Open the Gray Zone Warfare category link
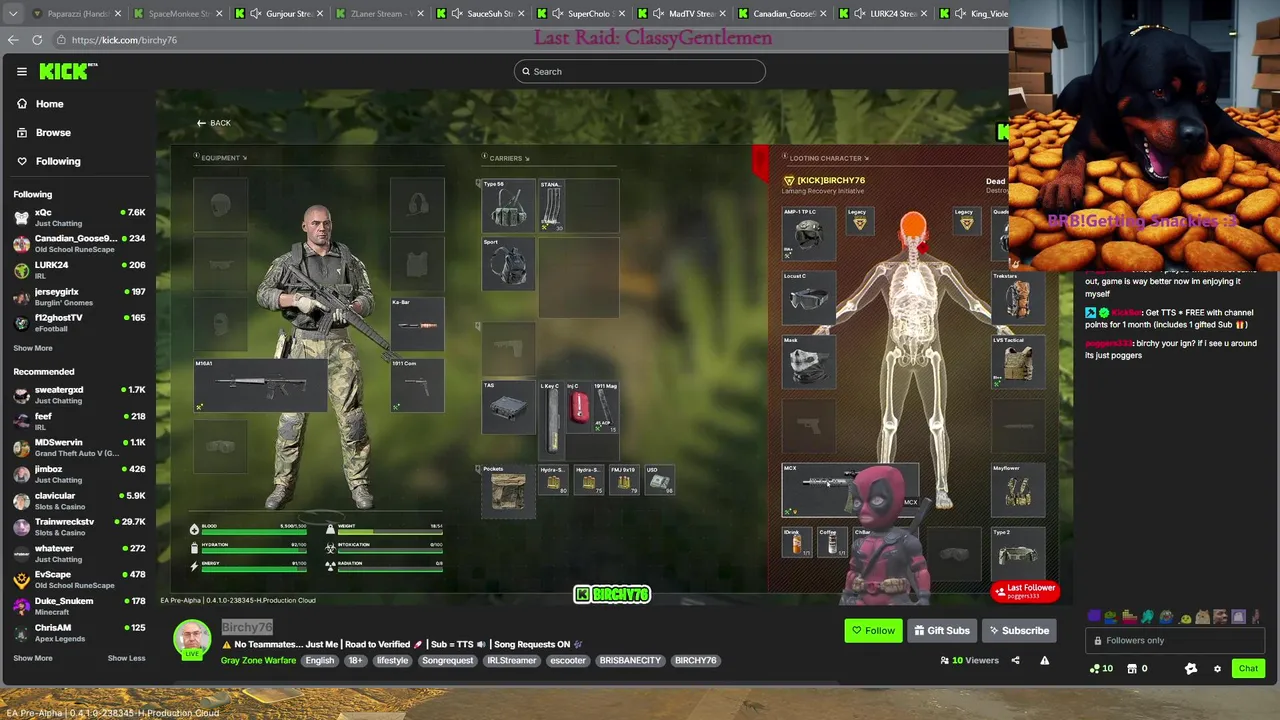Viewport: 1280px width, 720px height. tap(258, 660)
